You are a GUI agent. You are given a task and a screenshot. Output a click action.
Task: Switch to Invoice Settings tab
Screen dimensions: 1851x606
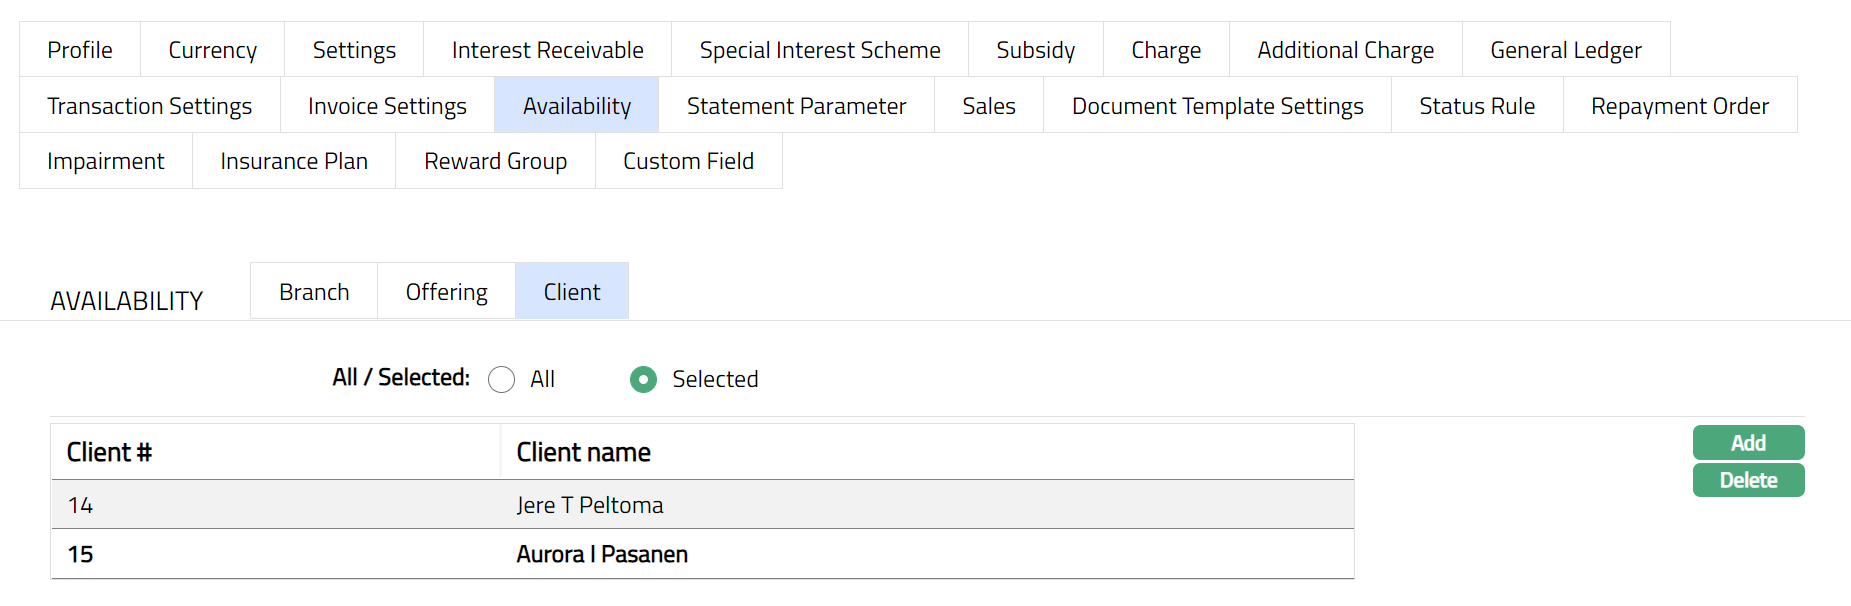pyautogui.click(x=387, y=106)
